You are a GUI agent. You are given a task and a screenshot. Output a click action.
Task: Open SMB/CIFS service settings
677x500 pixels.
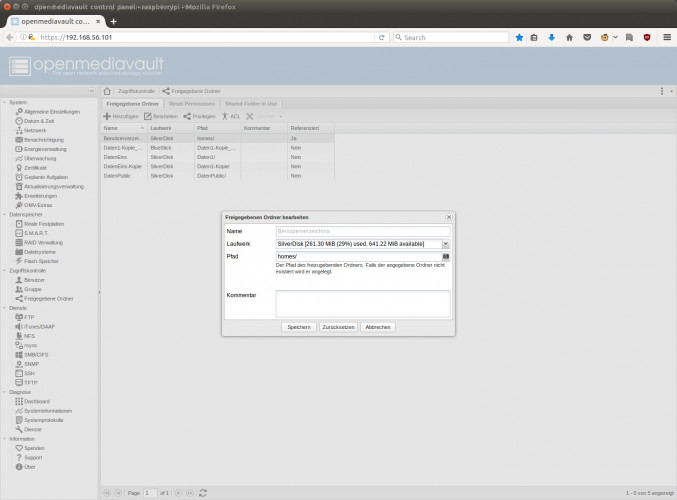click(x=32, y=355)
